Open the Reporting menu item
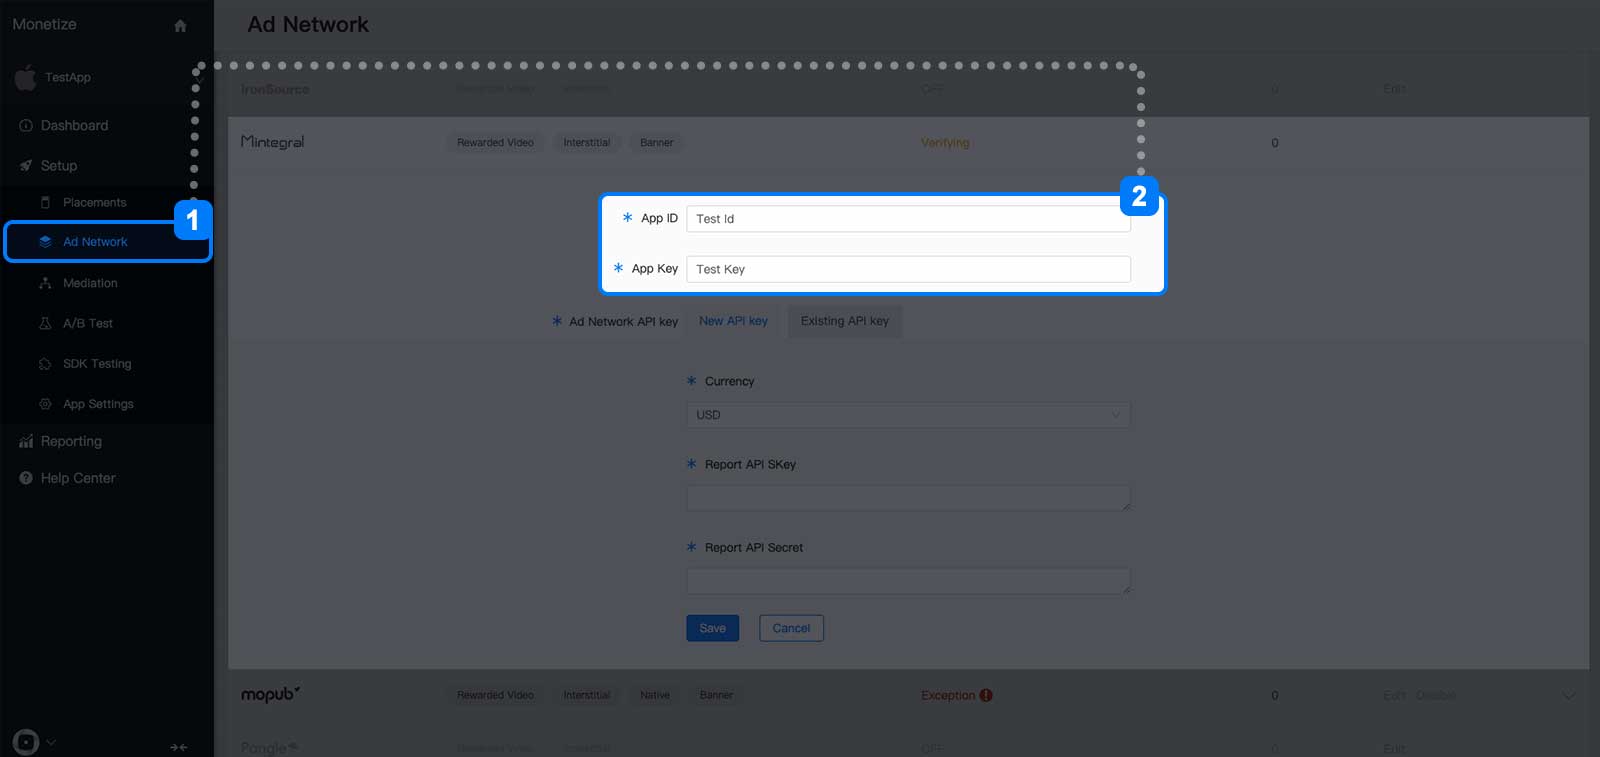 point(71,441)
